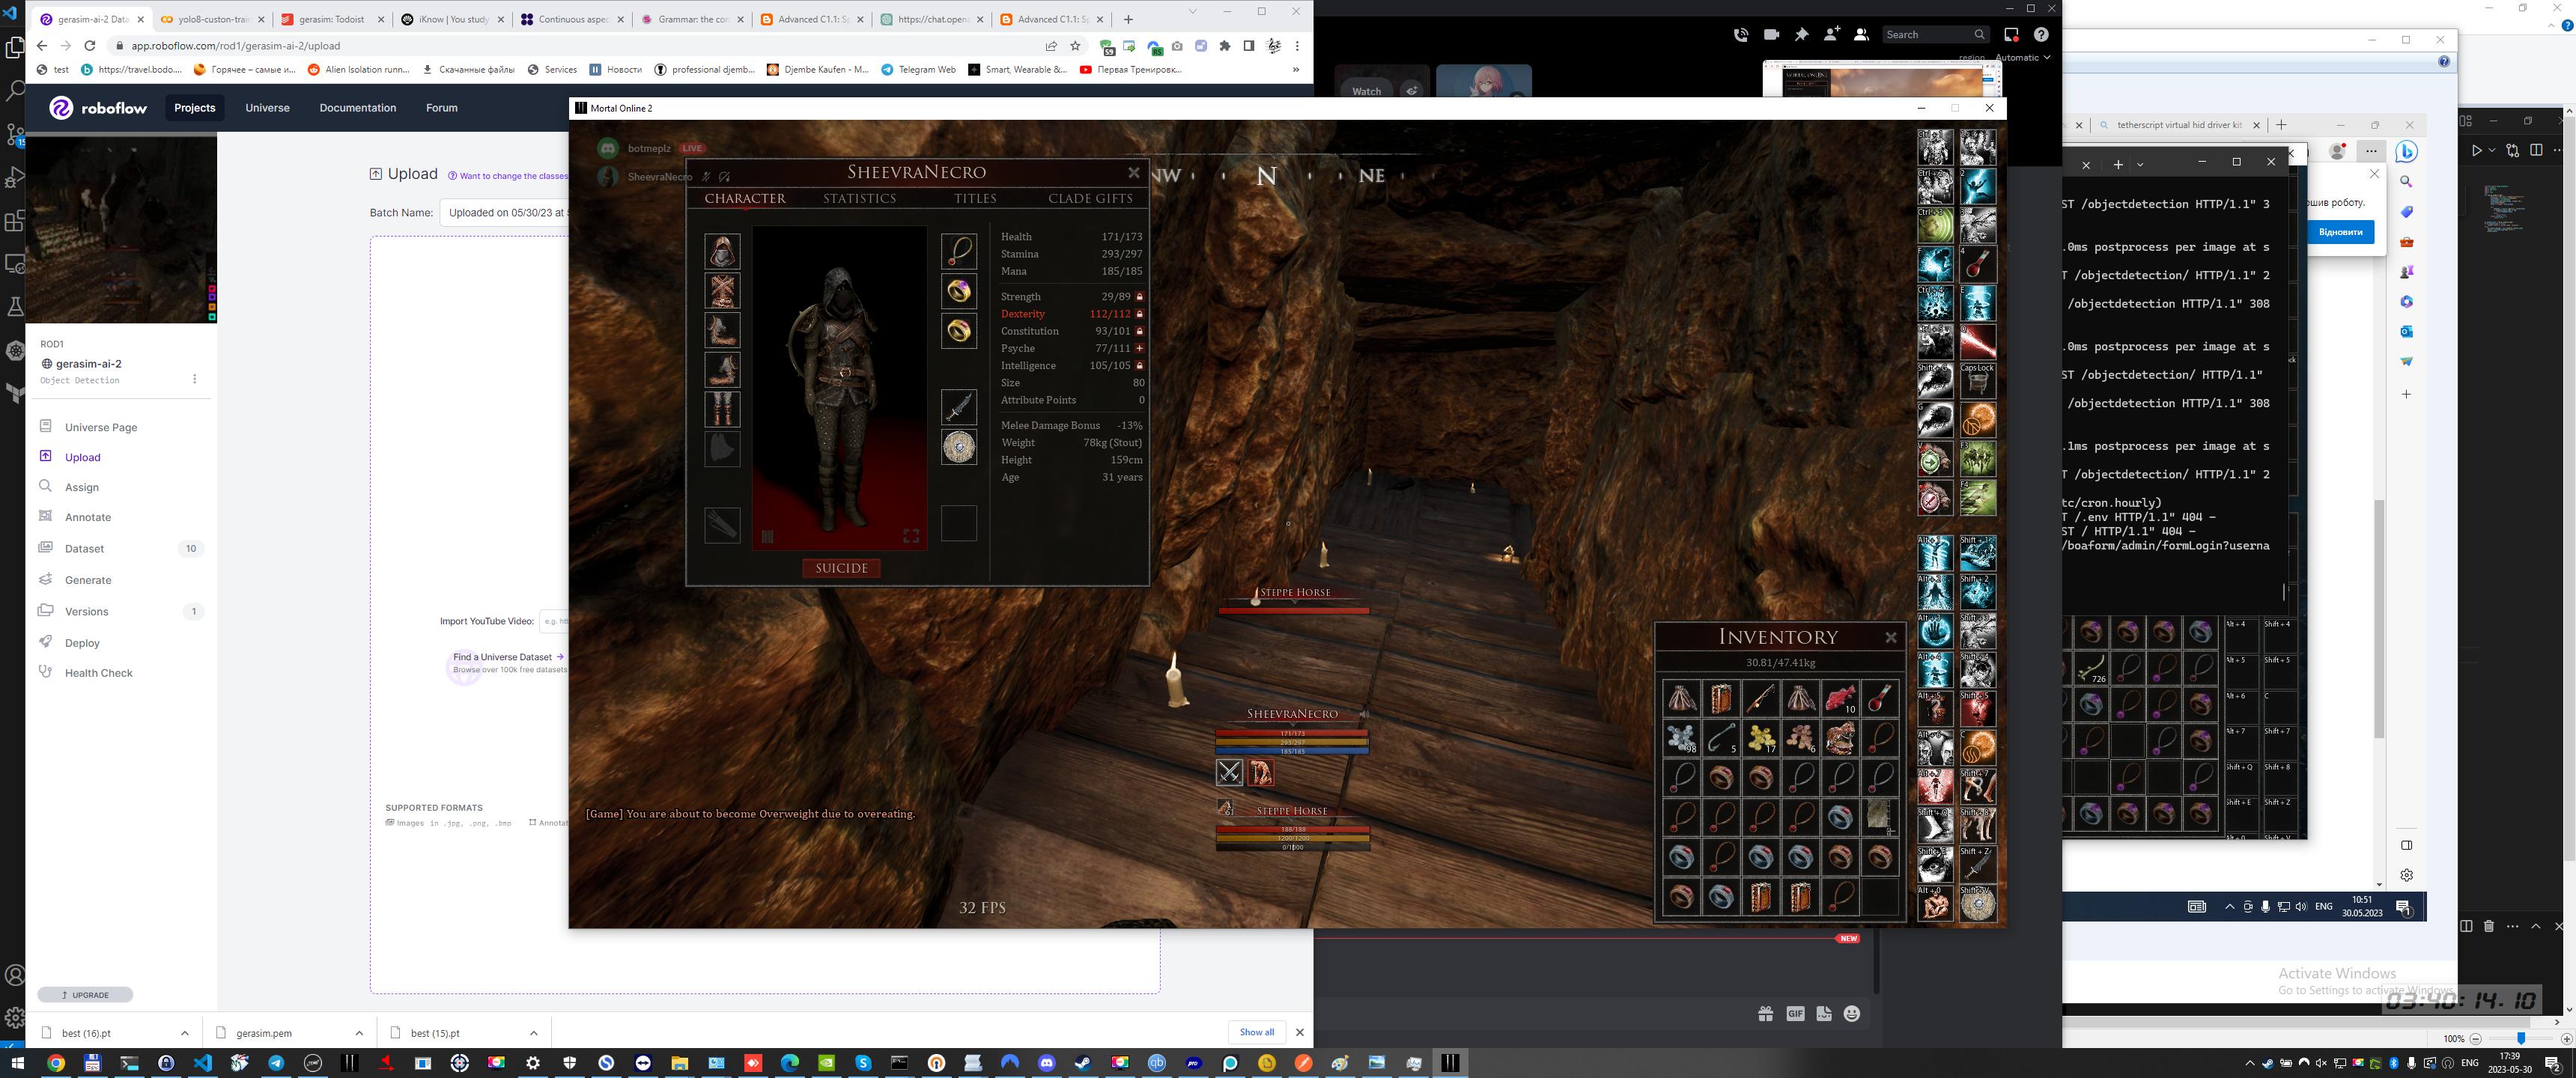Open the Clade Gifts tab
Screen dimensions: 2576x1078
coord(1090,198)
